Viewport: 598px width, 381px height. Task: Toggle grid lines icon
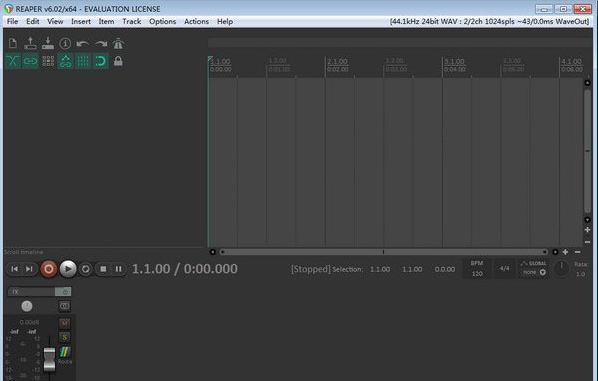pyautogui.click(x=83, y=61)
